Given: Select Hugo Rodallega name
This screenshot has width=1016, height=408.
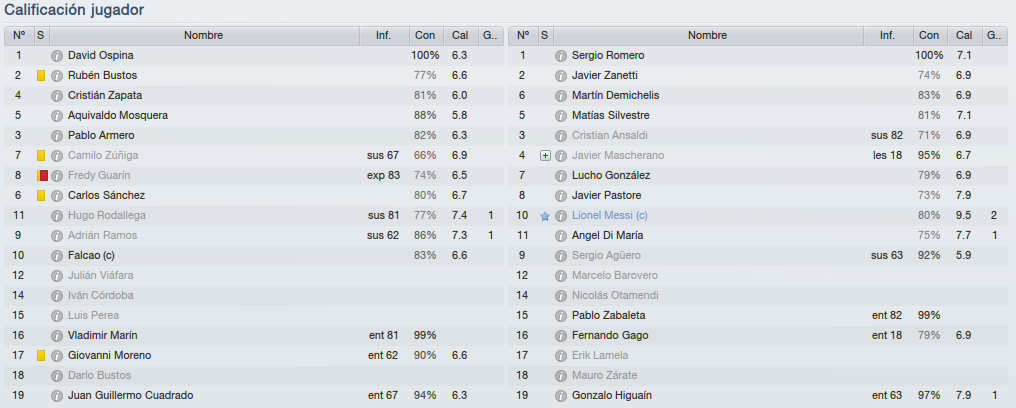Looking at the screenshot, I should point(107,216).
